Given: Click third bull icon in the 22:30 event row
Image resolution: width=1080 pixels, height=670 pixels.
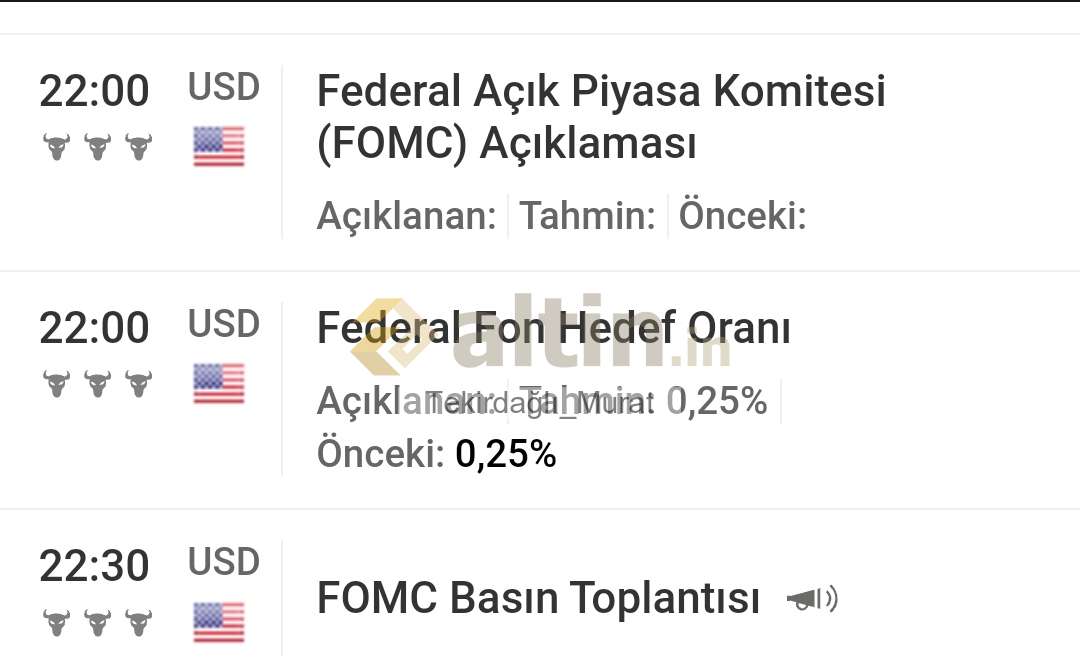Looking at the screenshot, I should (x=138, y=622).
